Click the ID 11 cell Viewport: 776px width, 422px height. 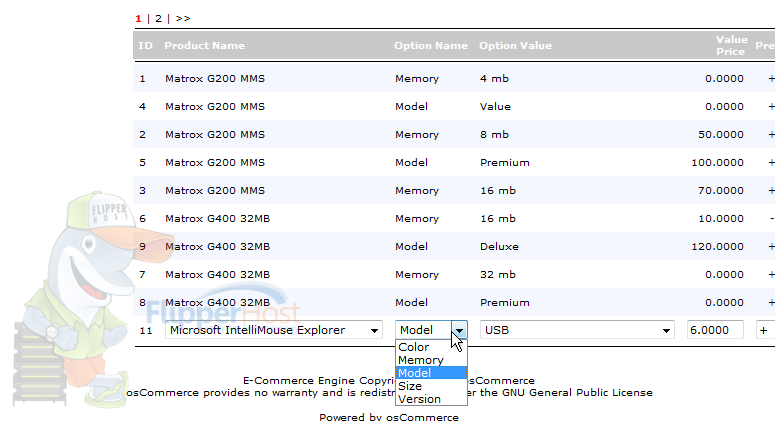tap(146, 330)
